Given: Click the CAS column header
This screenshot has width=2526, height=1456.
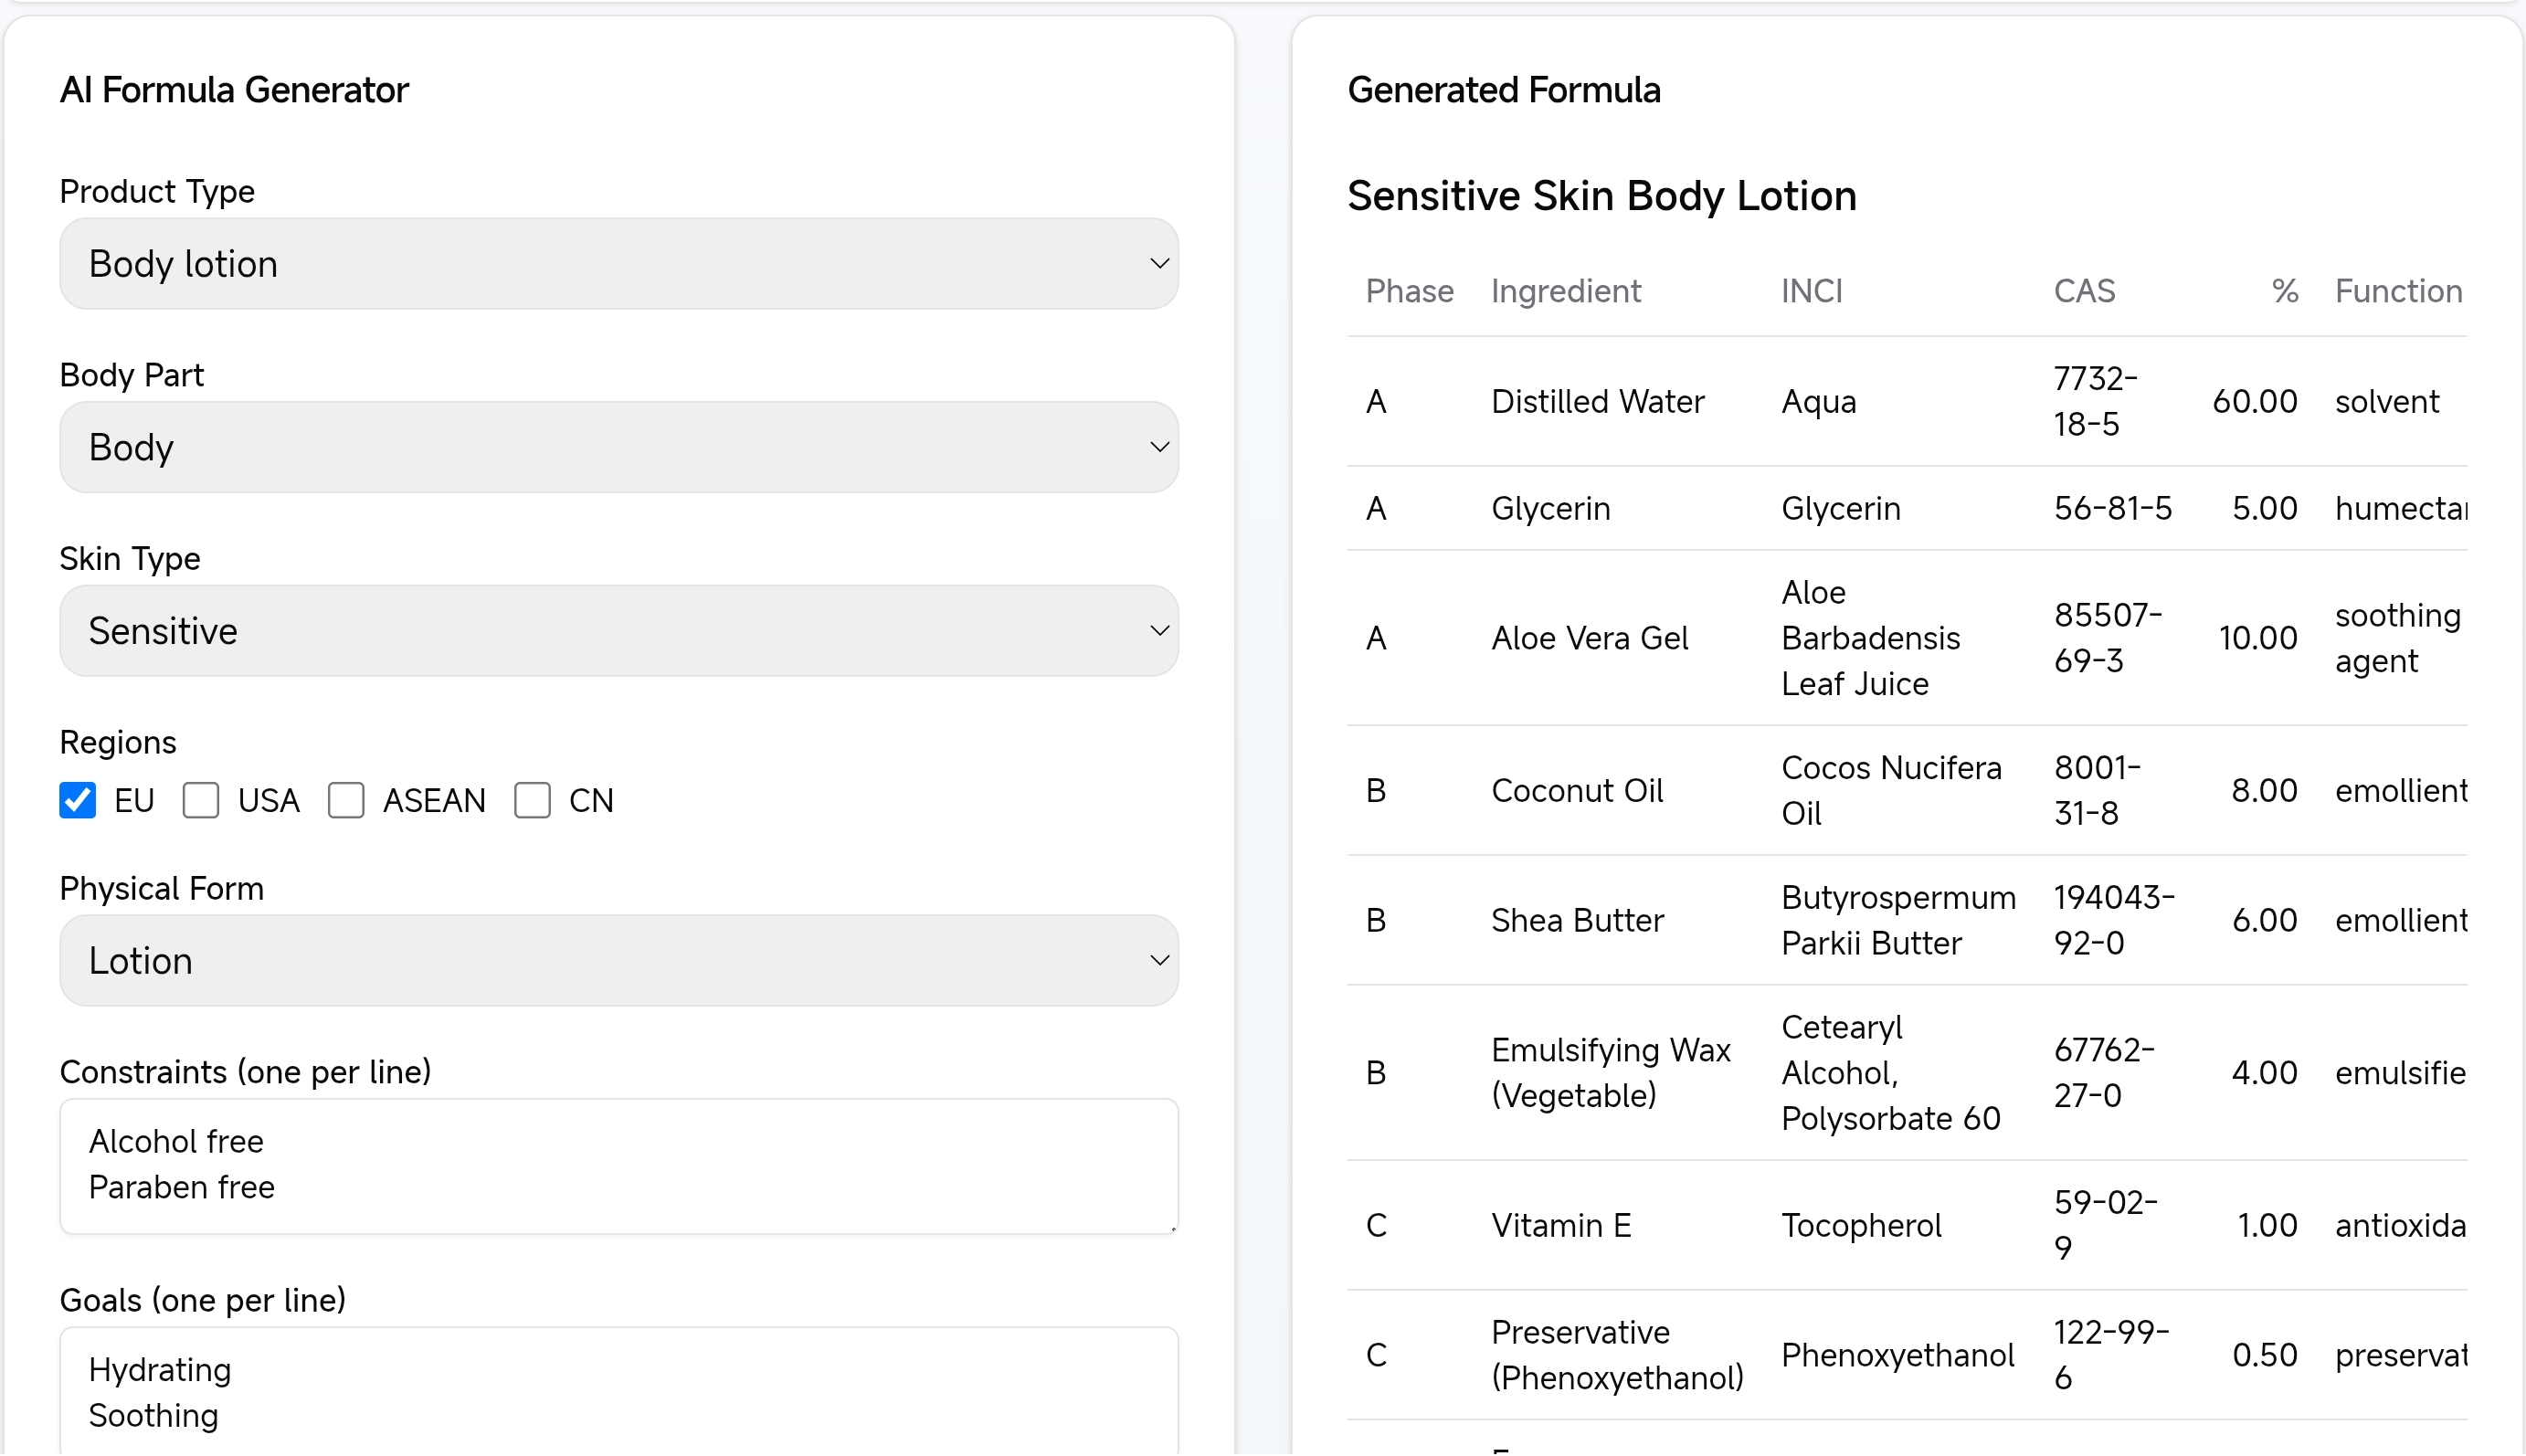Looking at the screenshot, I should point(2085,291).
